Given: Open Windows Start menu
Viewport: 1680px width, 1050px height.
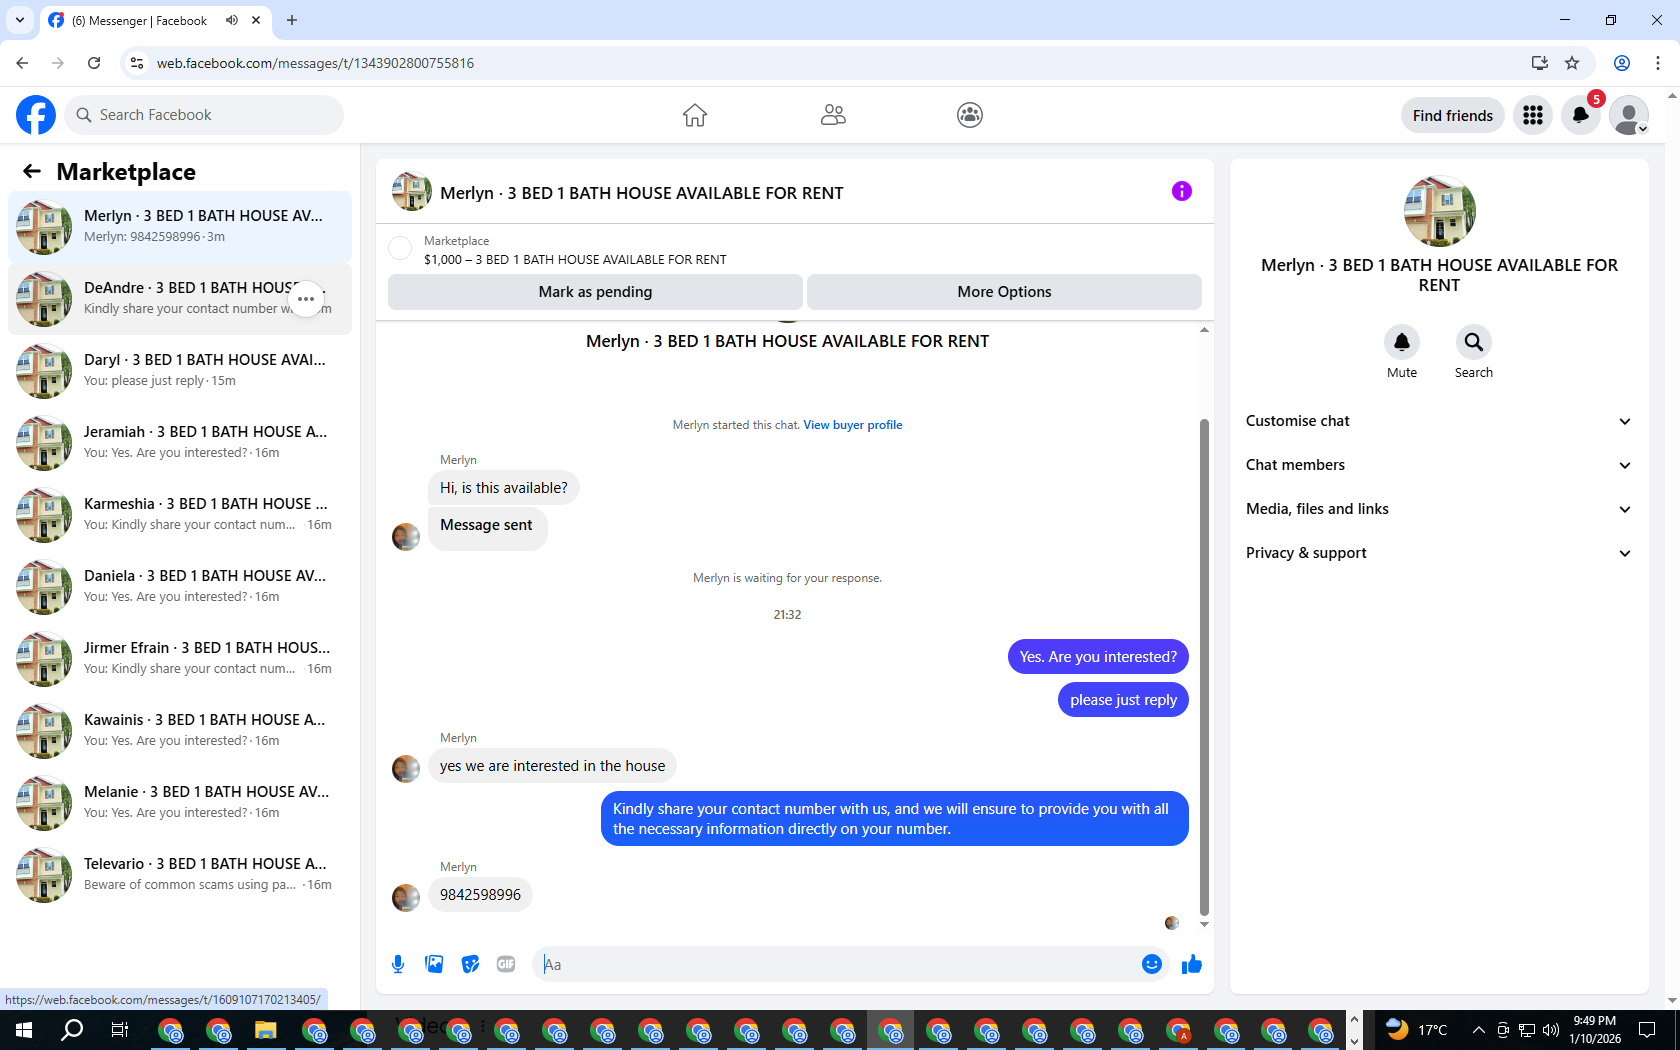Looking at the screenshot, I should [24, 1030].
